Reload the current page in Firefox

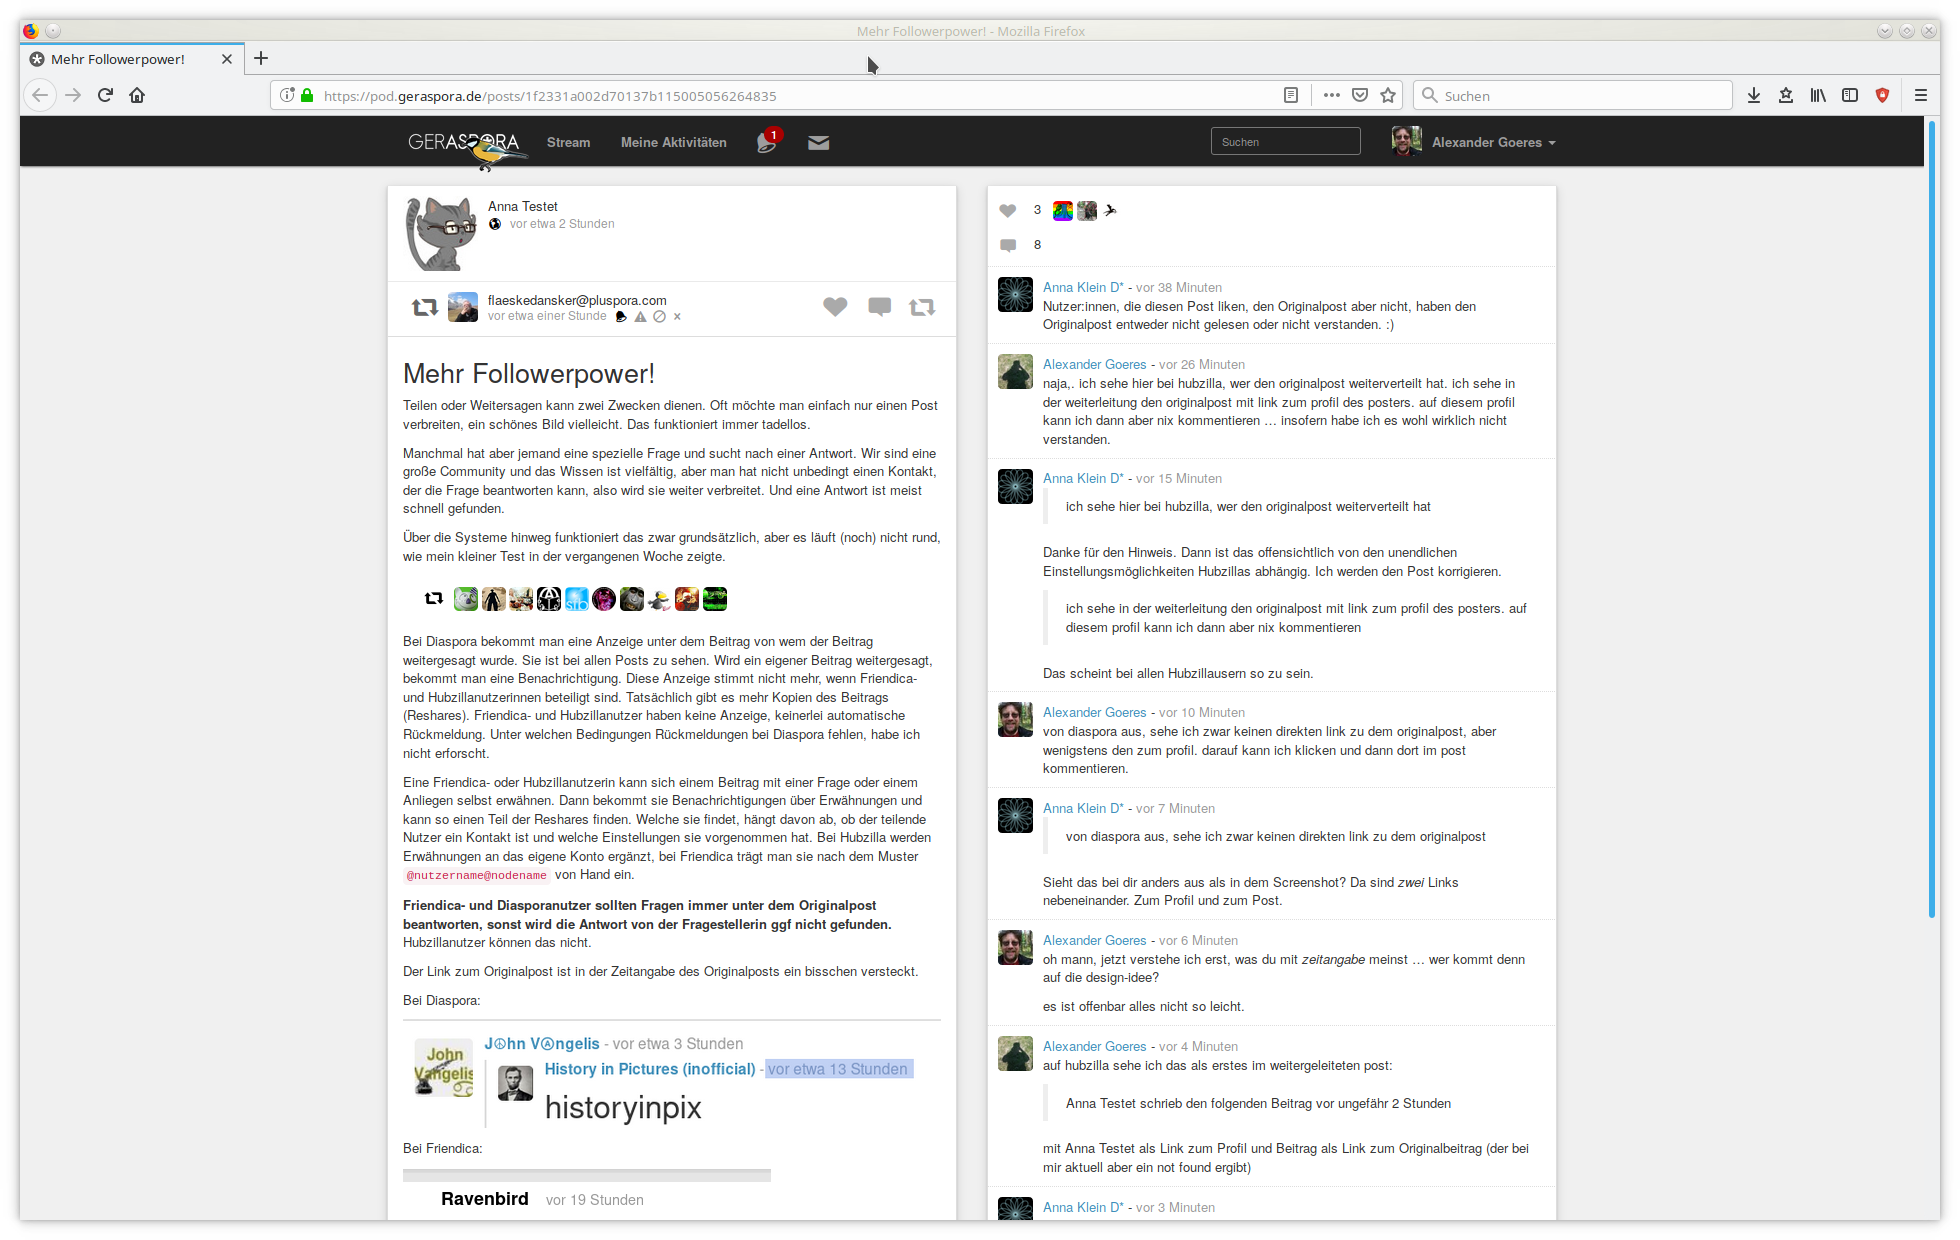tap(105, 95)
